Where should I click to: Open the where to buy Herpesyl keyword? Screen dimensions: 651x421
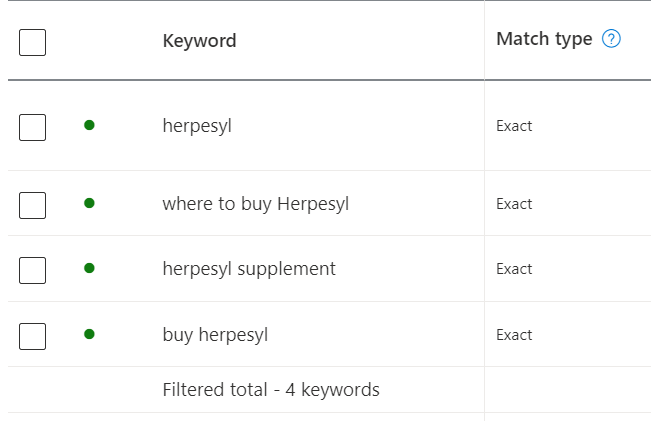coord(256,204)
